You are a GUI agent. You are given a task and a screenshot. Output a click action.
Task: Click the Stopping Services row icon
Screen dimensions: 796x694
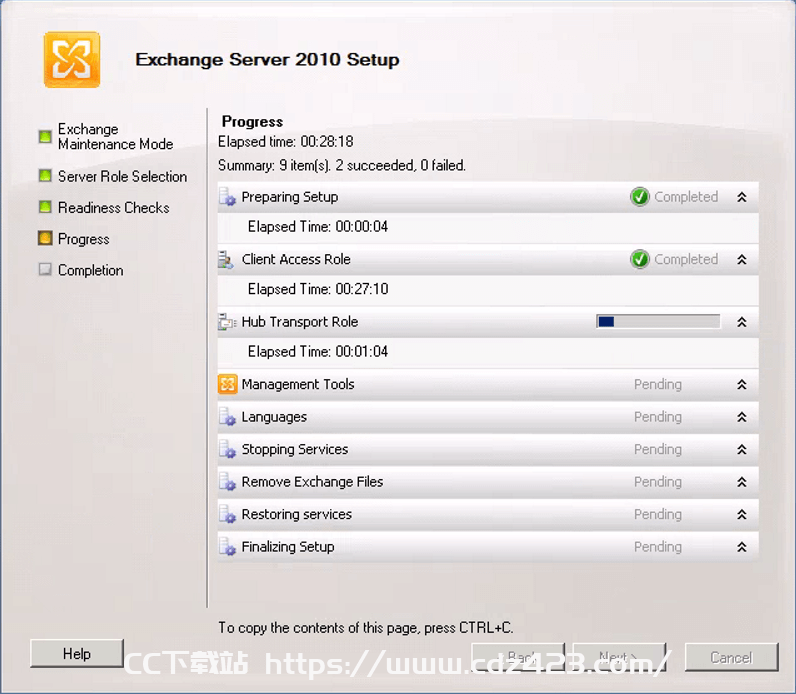227,449
